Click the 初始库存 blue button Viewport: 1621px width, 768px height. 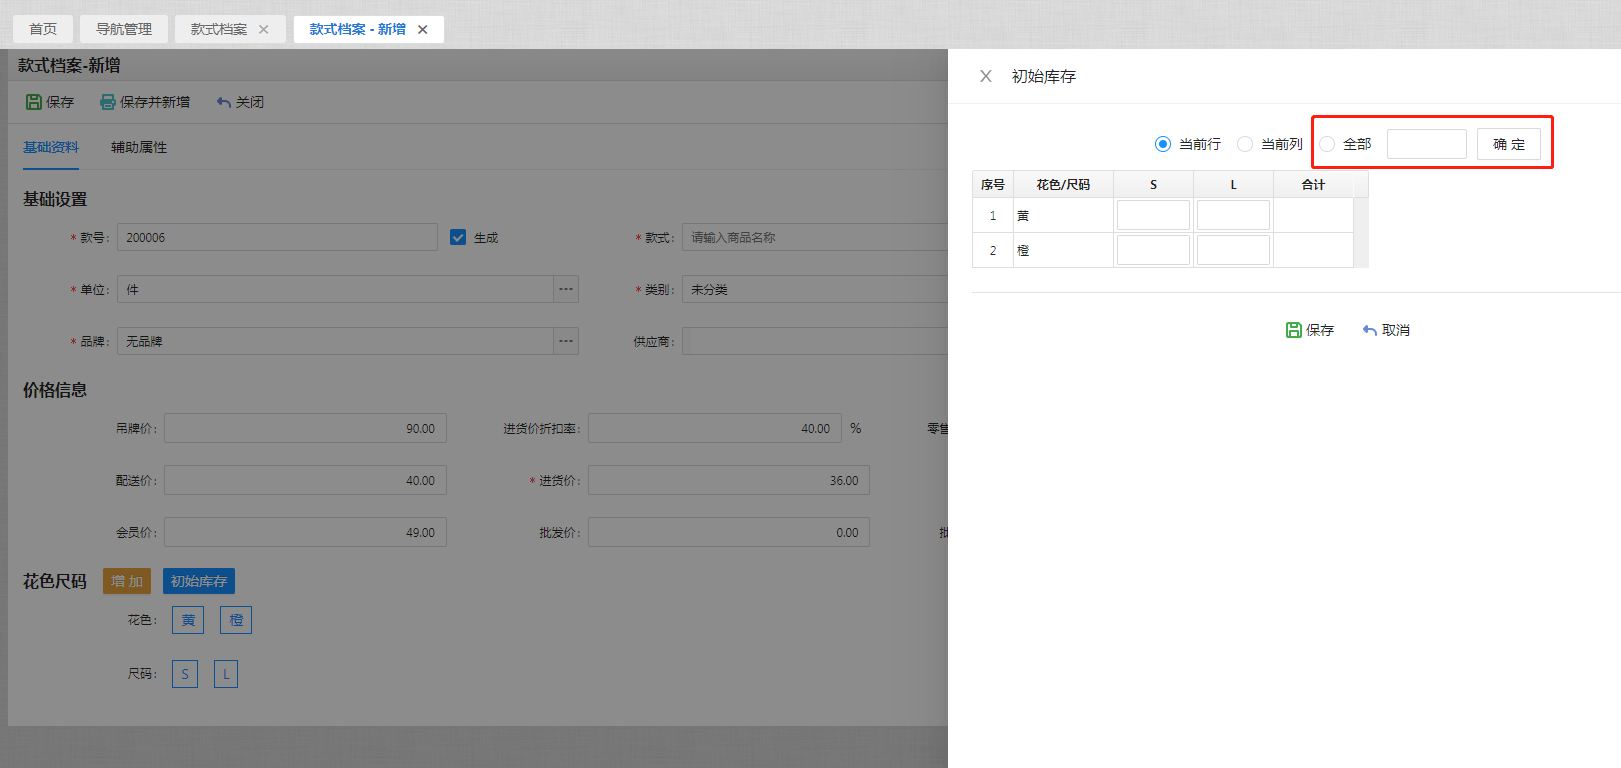(199, 581)
